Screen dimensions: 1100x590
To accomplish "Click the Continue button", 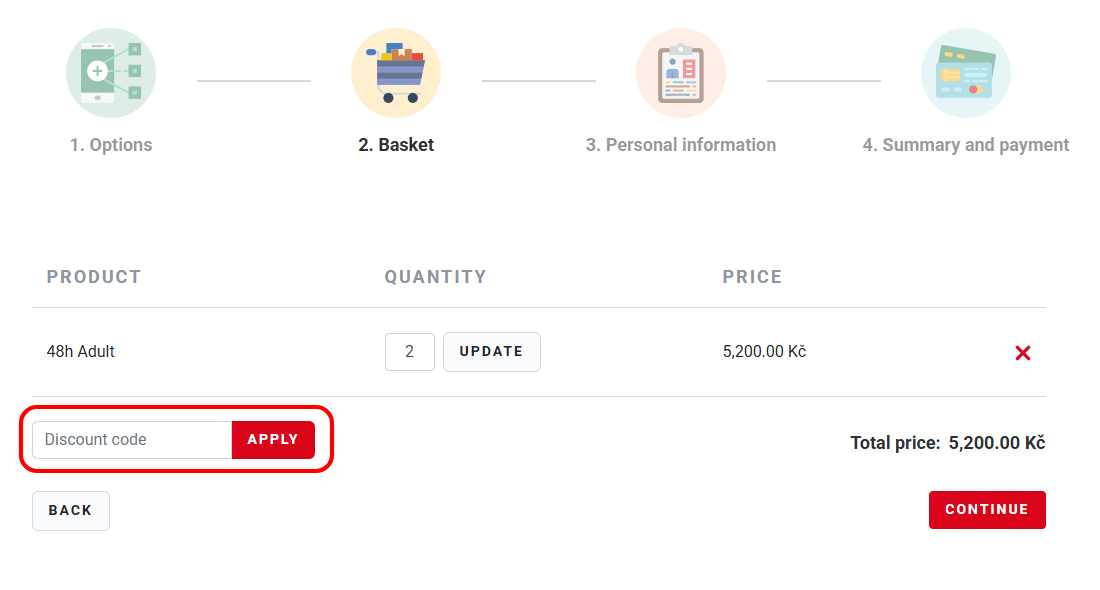I will pyautogui.click(x=987, y=509).
